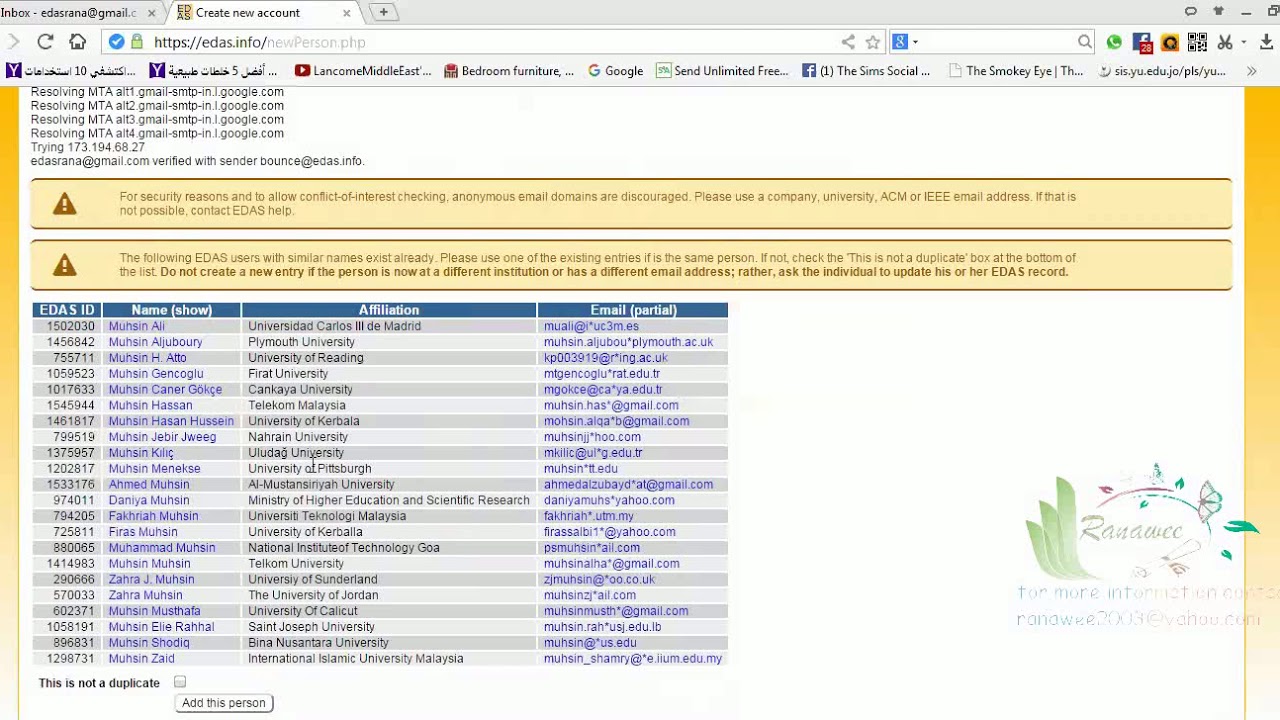This screenshot has height=720, width=1280.
Task: Open the Muhsin Shodiq name link
Action: pyautogui.click(x=149, y=643)
